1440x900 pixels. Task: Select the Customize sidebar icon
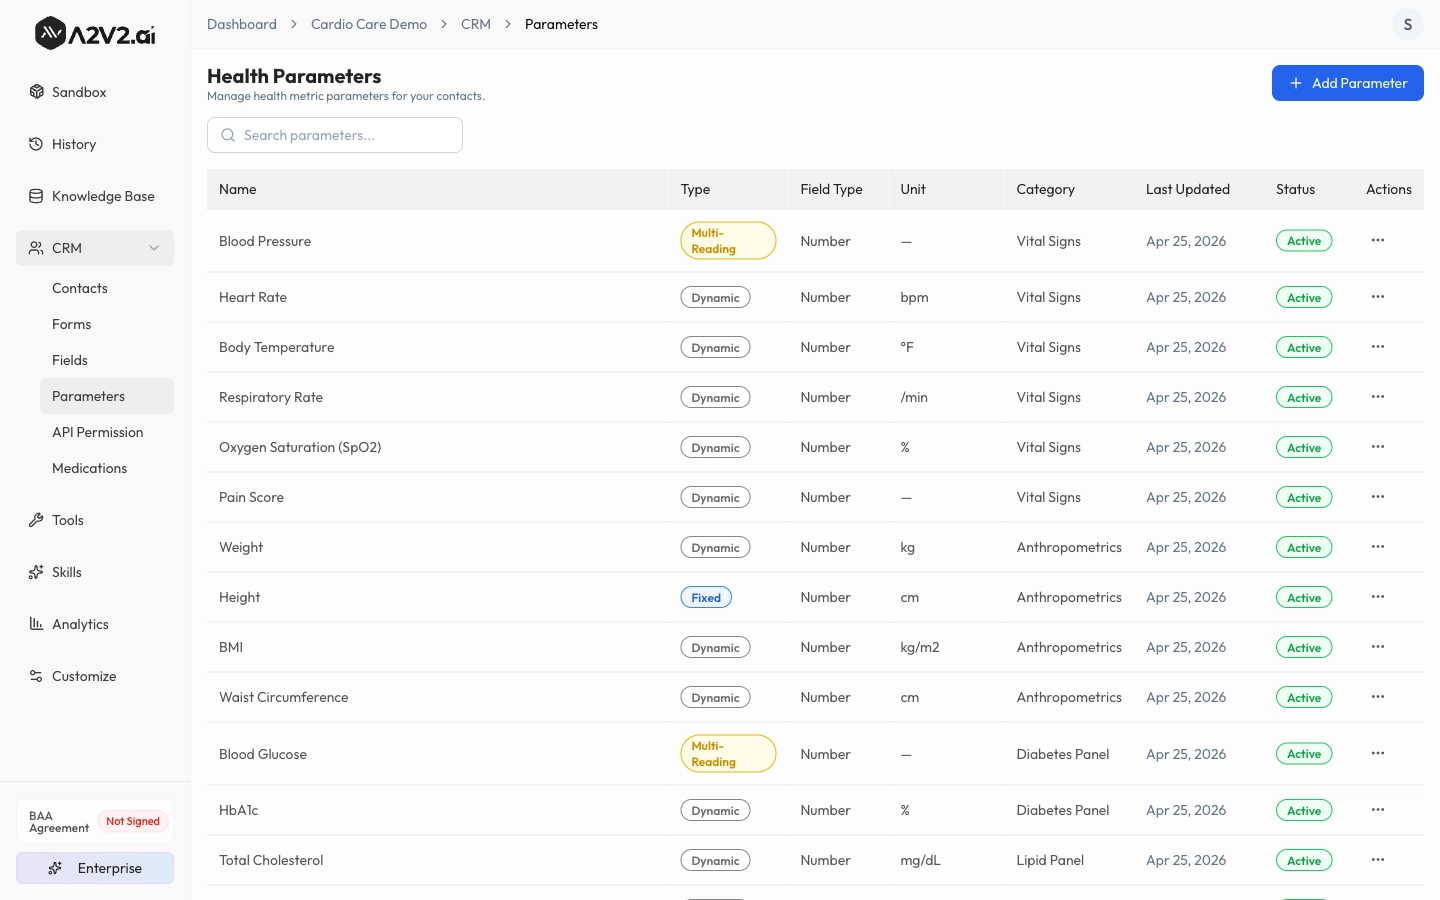point(36,676)
